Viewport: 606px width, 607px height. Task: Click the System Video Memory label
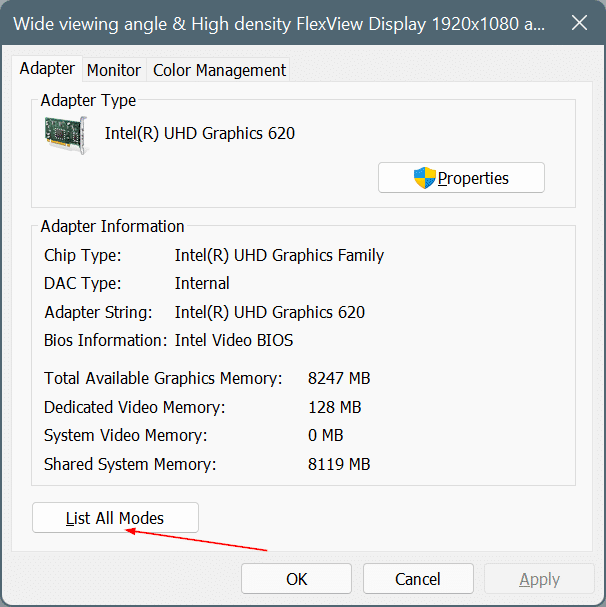125,436
